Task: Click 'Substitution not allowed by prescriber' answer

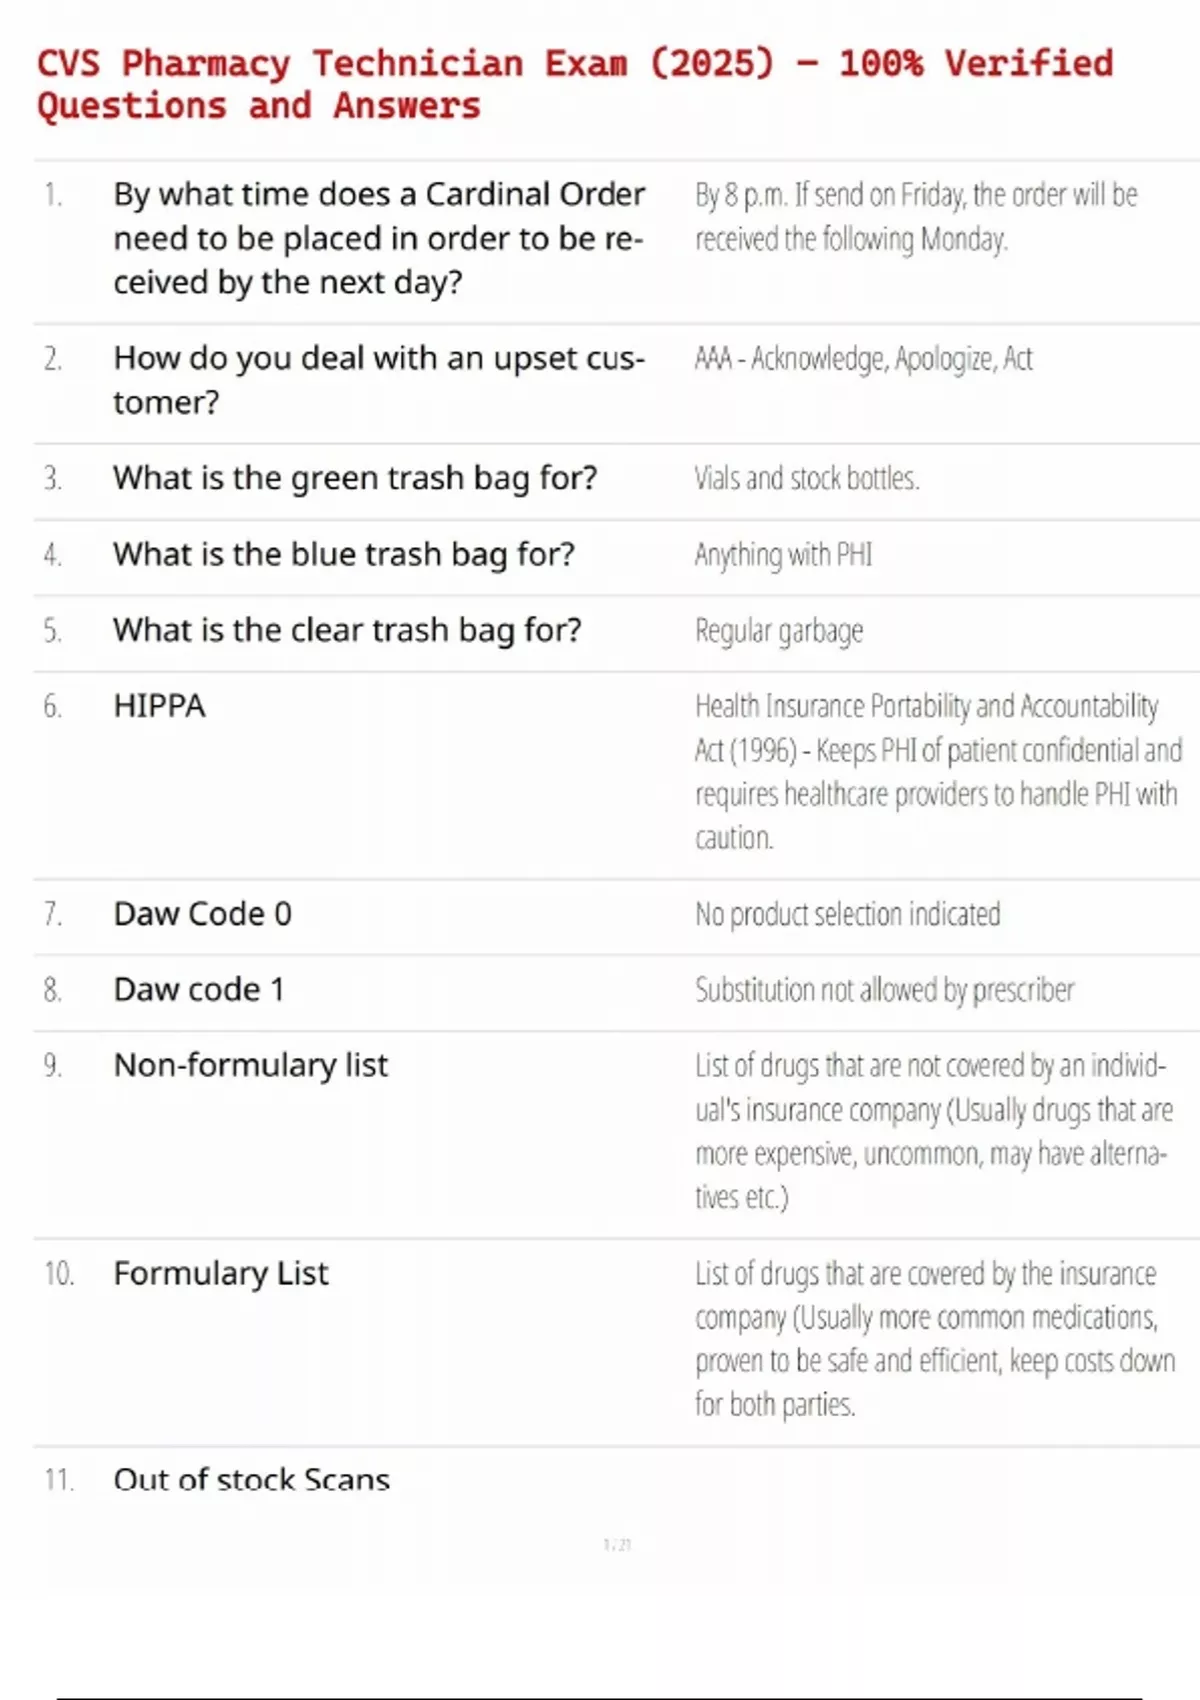Action: 884,990
